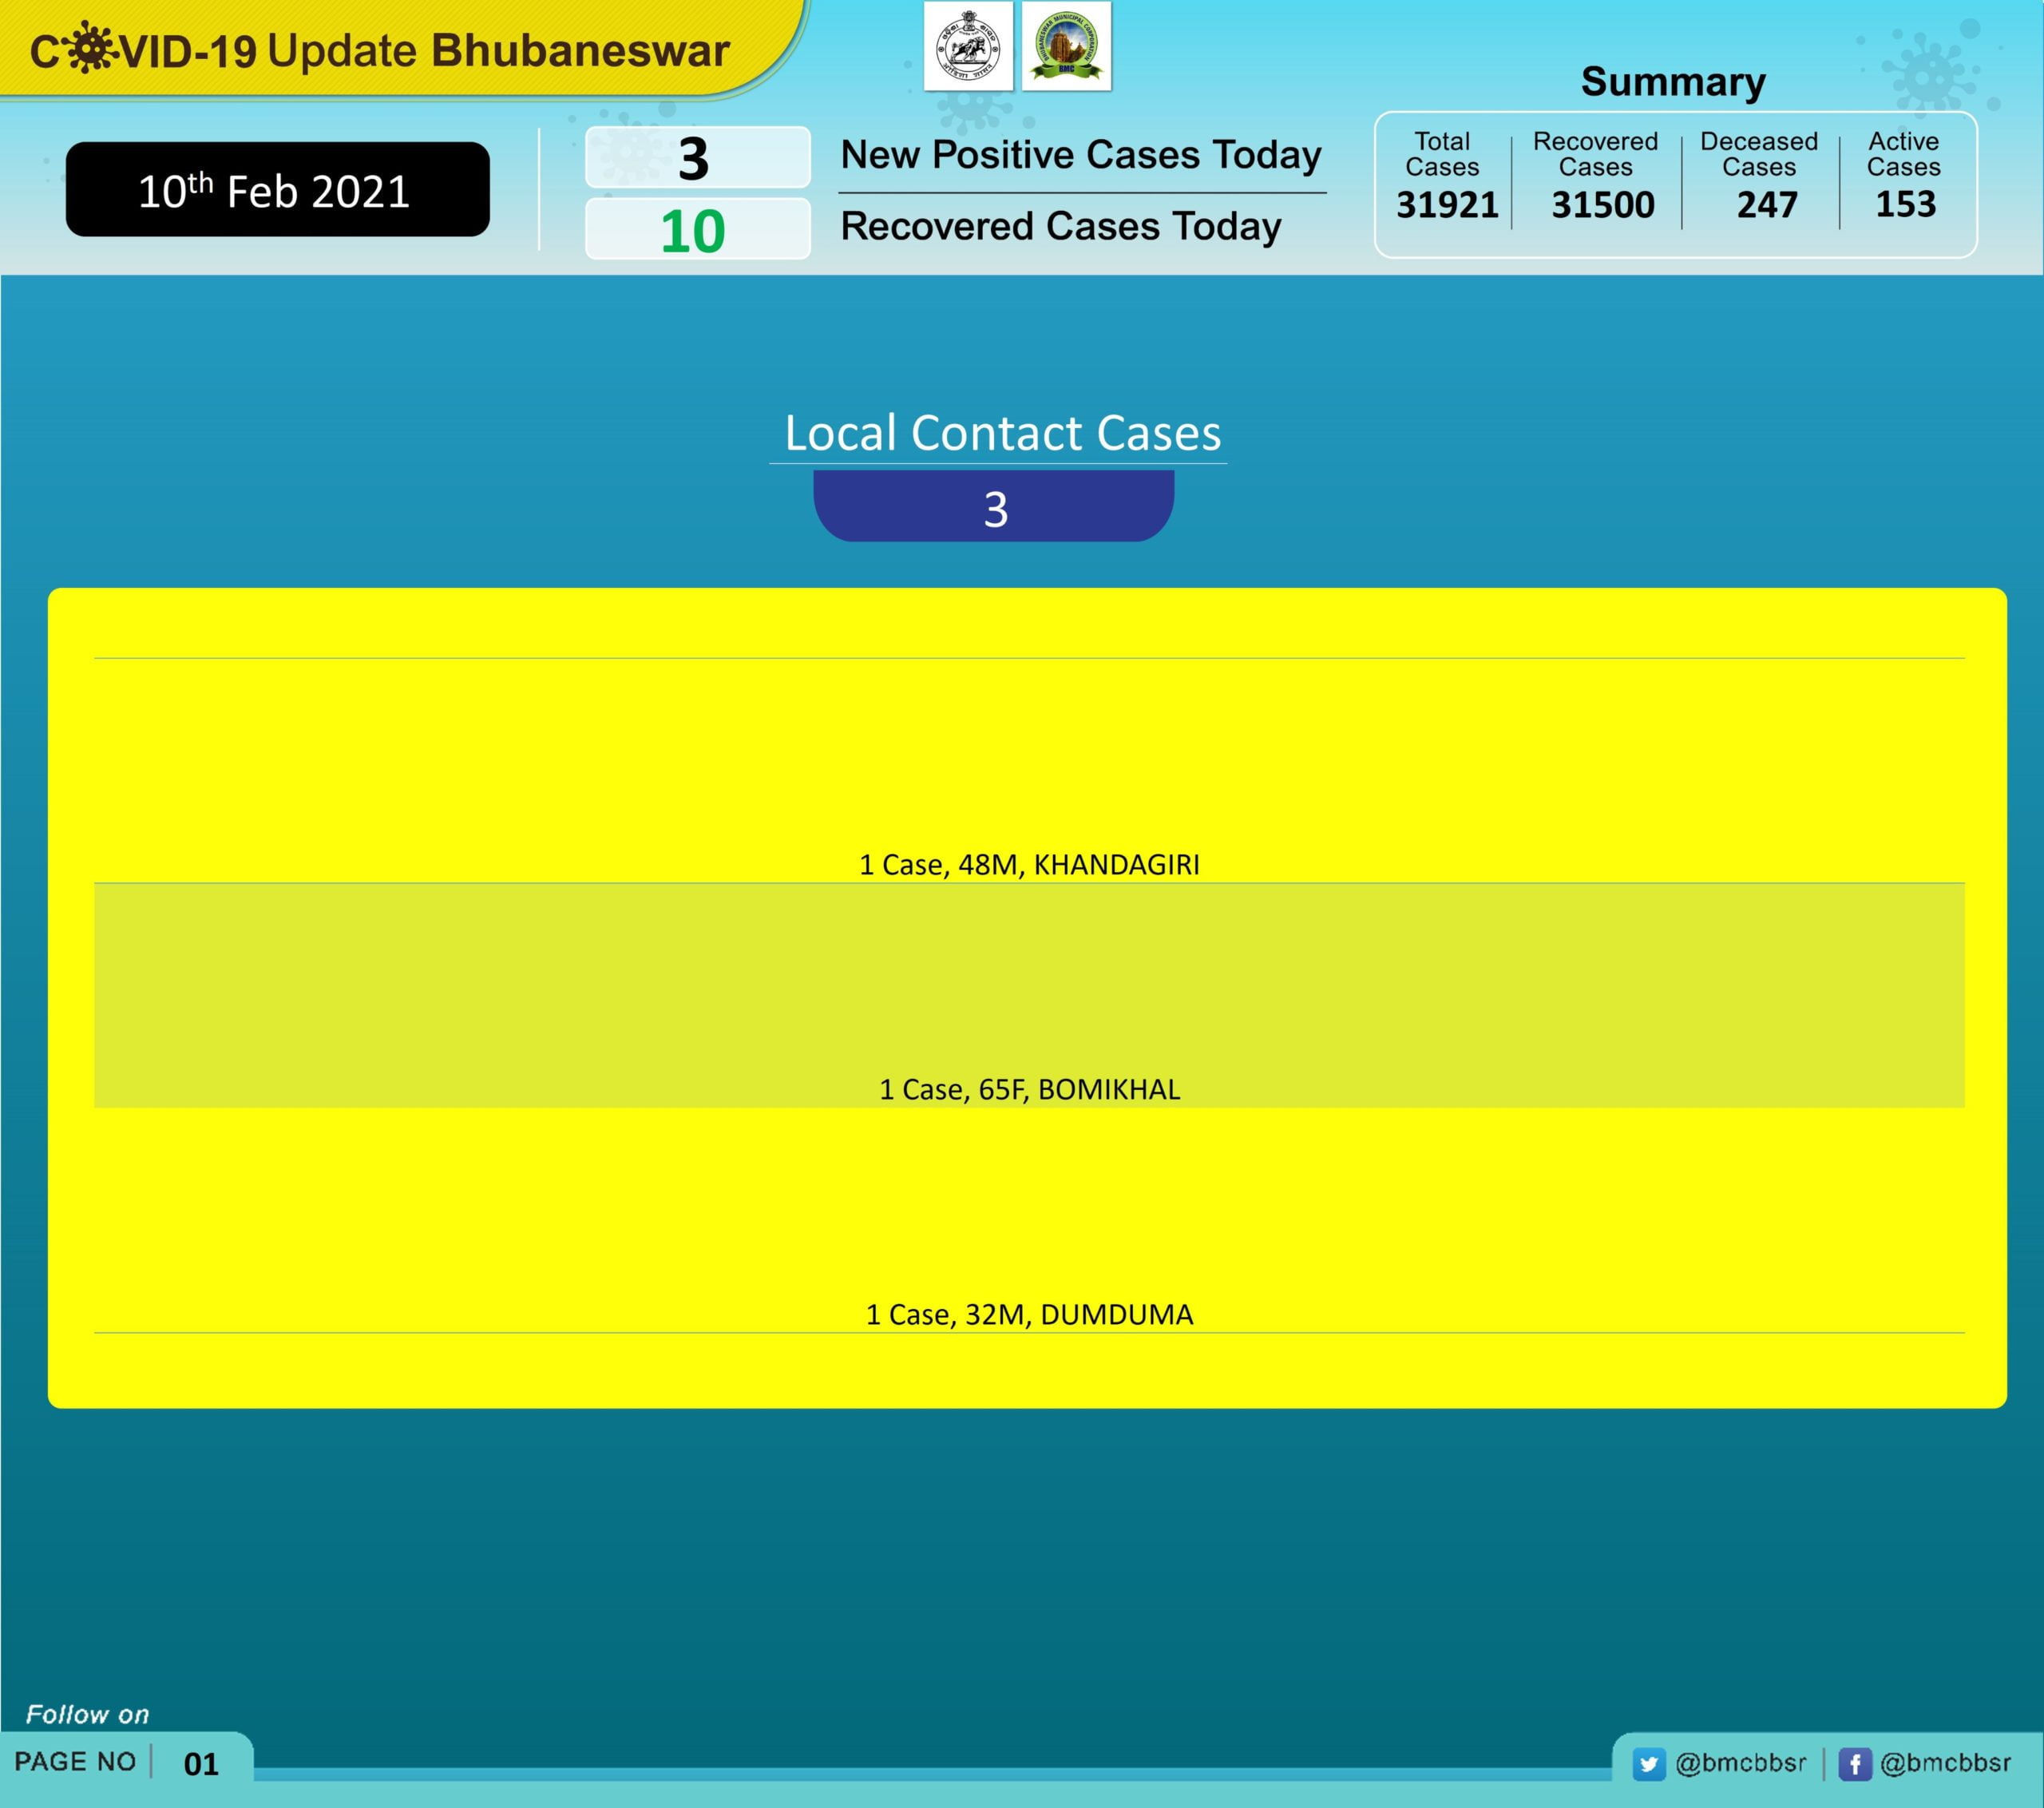Screen dimensions: 2044x1808
Task: Click the Deceased Cases 247 figure
Action: 1766,205
